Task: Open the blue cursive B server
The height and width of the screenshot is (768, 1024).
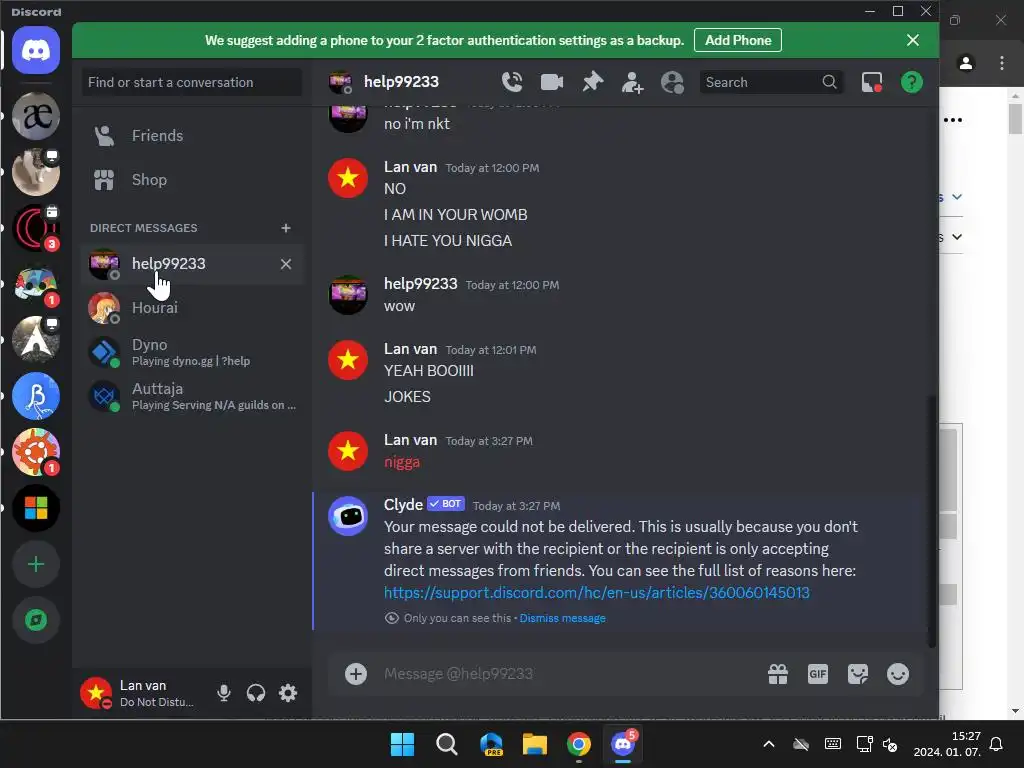Action: click(x=36, y=396)
